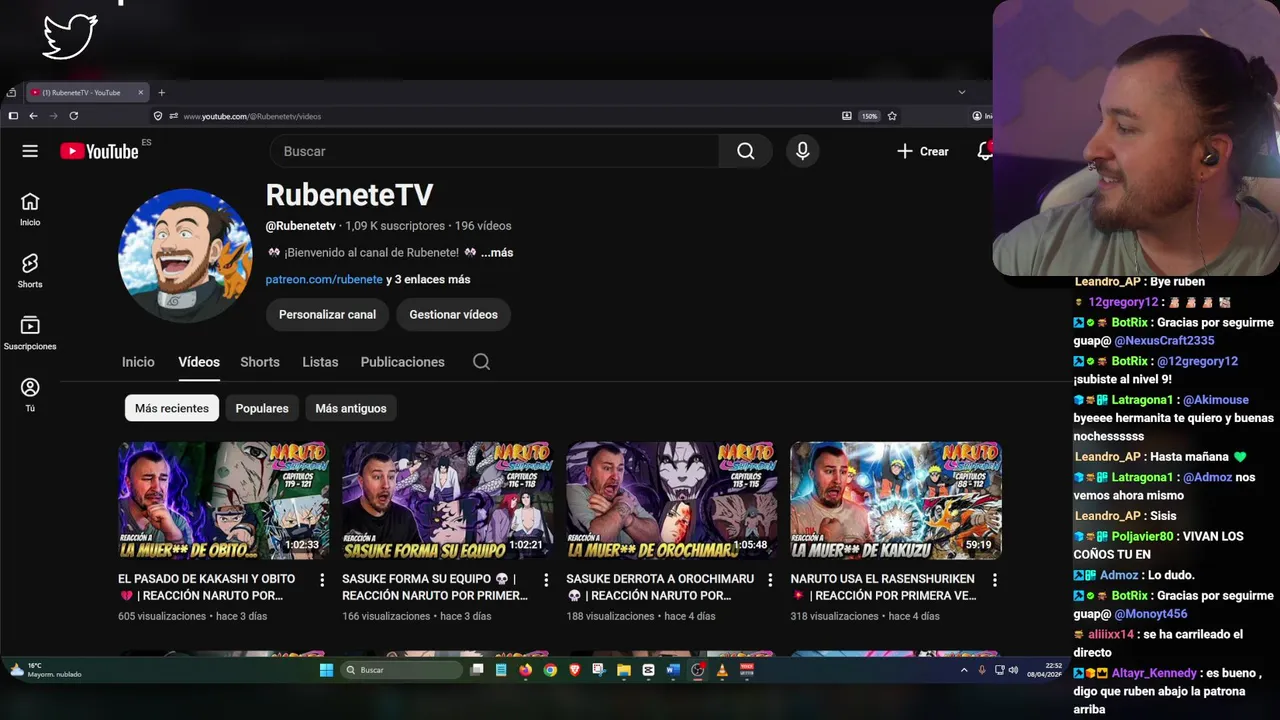Open the LA MUER** DE OBITO thumbnail
1280x720 pixels.
(223, 500)
